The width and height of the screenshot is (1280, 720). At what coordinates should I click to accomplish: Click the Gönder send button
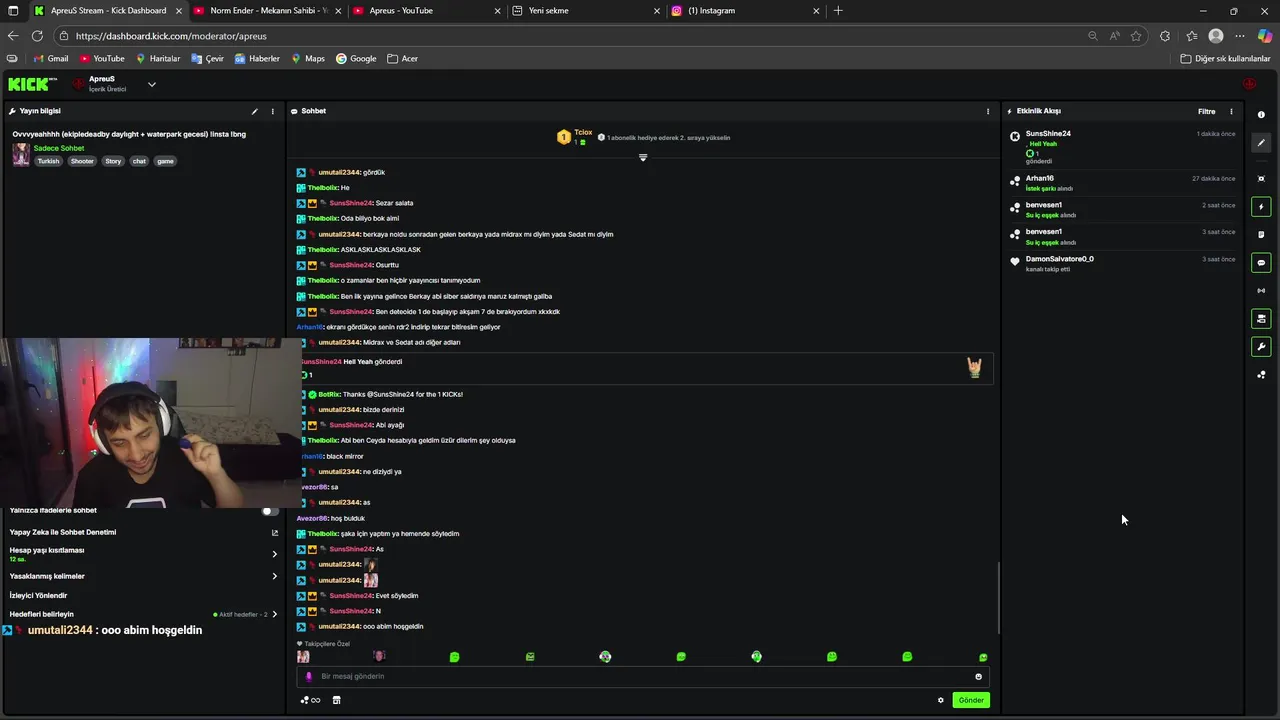pyautogui.click(x=971, y=700)
